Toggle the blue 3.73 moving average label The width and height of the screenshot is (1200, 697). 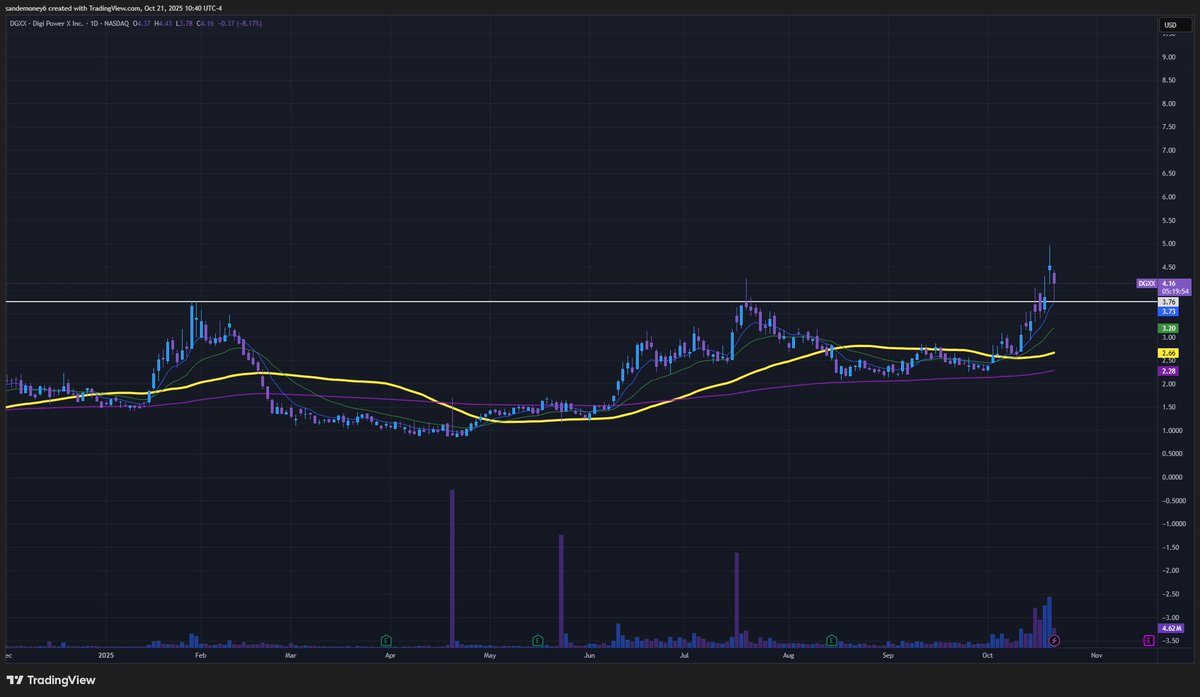(1167, 311)
